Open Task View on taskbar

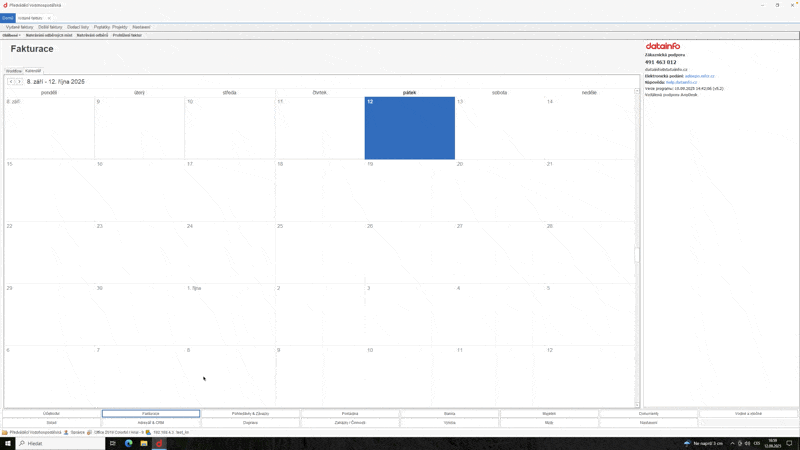pos(113,443)
